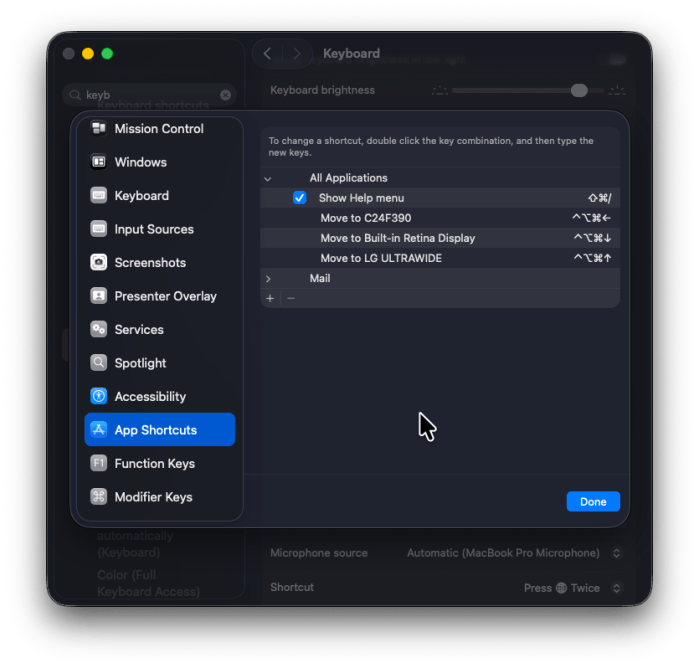Click the Input Sources icon
The image size is (699, 668).
(99, 229)
